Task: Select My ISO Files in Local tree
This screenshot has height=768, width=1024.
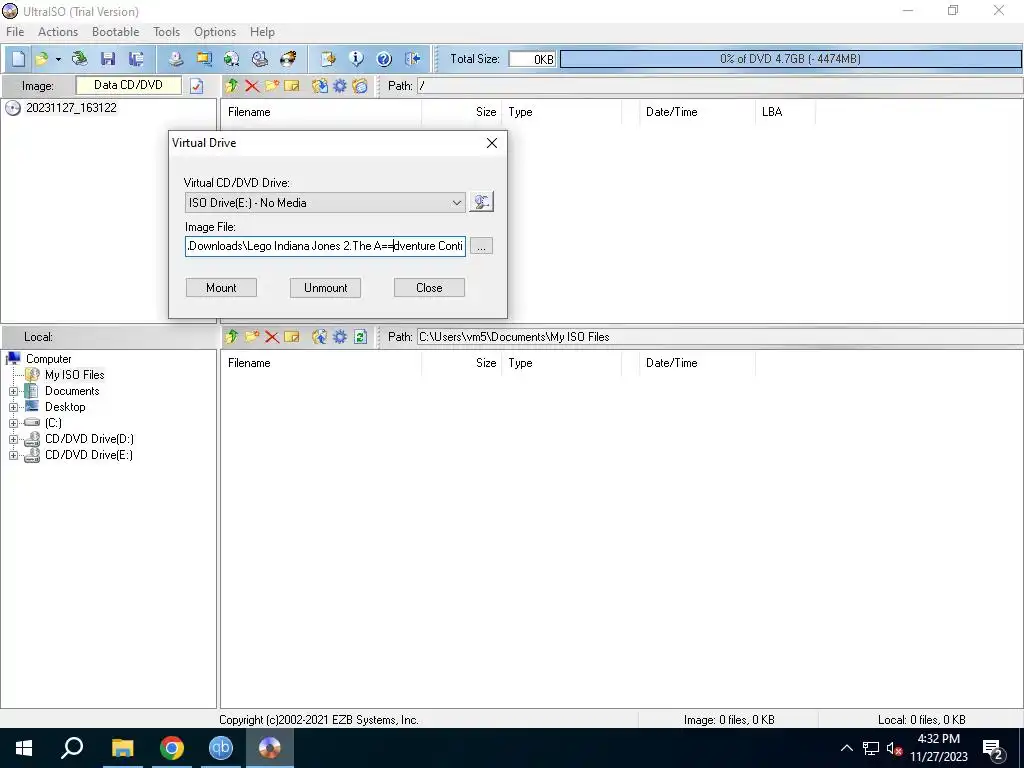Action: coord(74,375)
